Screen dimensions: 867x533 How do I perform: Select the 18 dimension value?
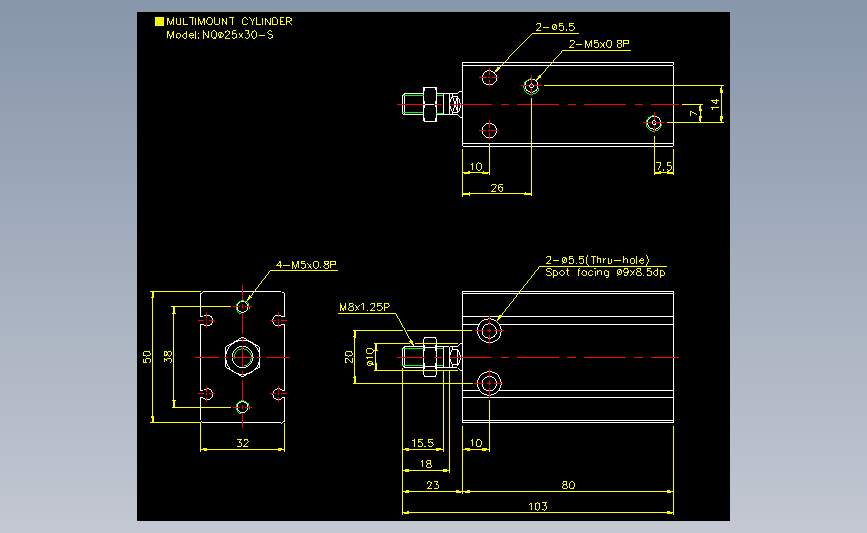click(425, 464)
